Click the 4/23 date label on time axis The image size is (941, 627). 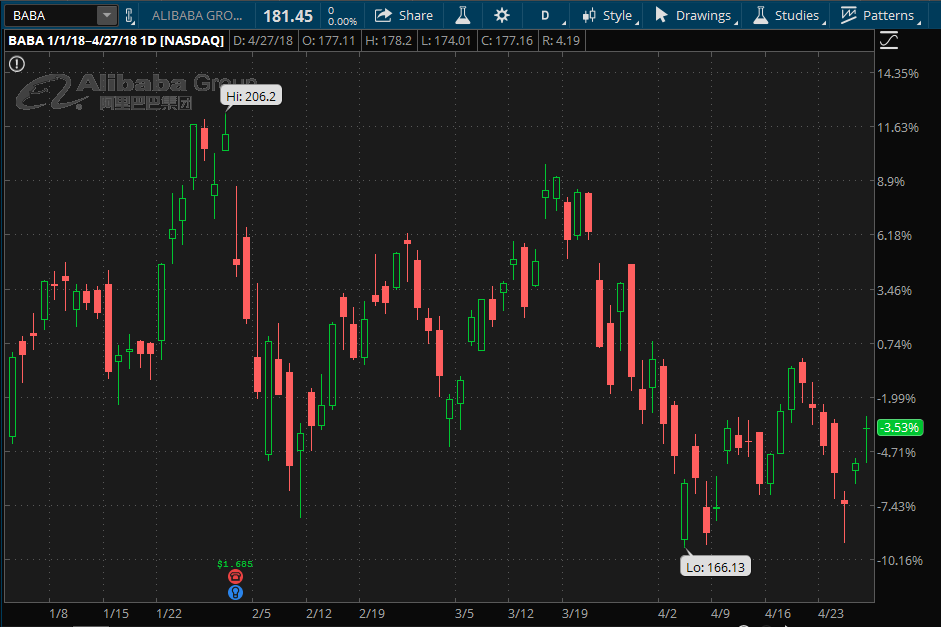click(831, 614)
